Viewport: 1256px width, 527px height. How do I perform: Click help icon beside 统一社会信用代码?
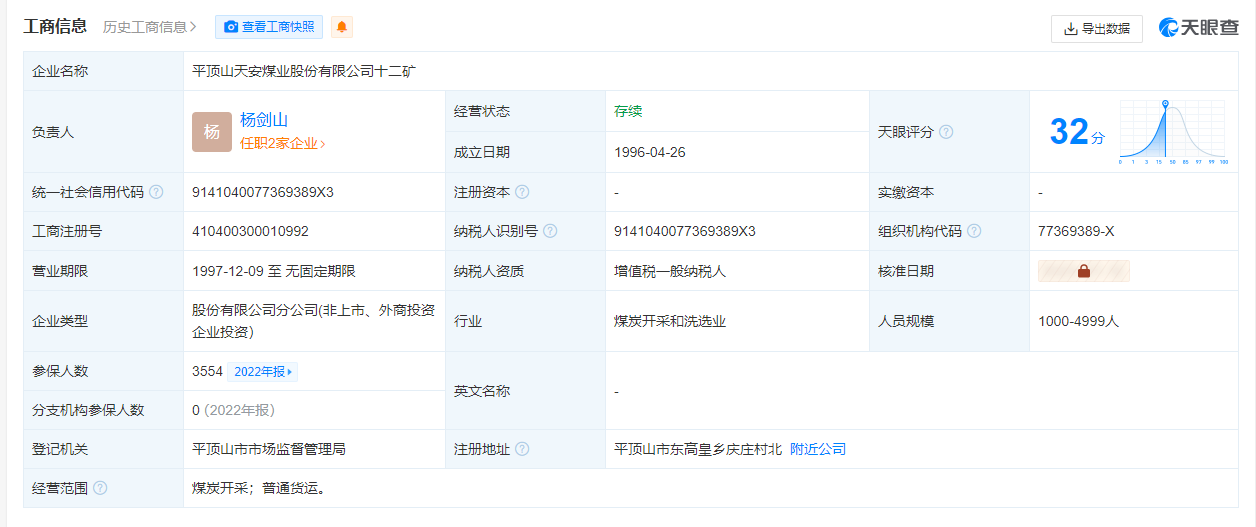click(x=156, y=192)
